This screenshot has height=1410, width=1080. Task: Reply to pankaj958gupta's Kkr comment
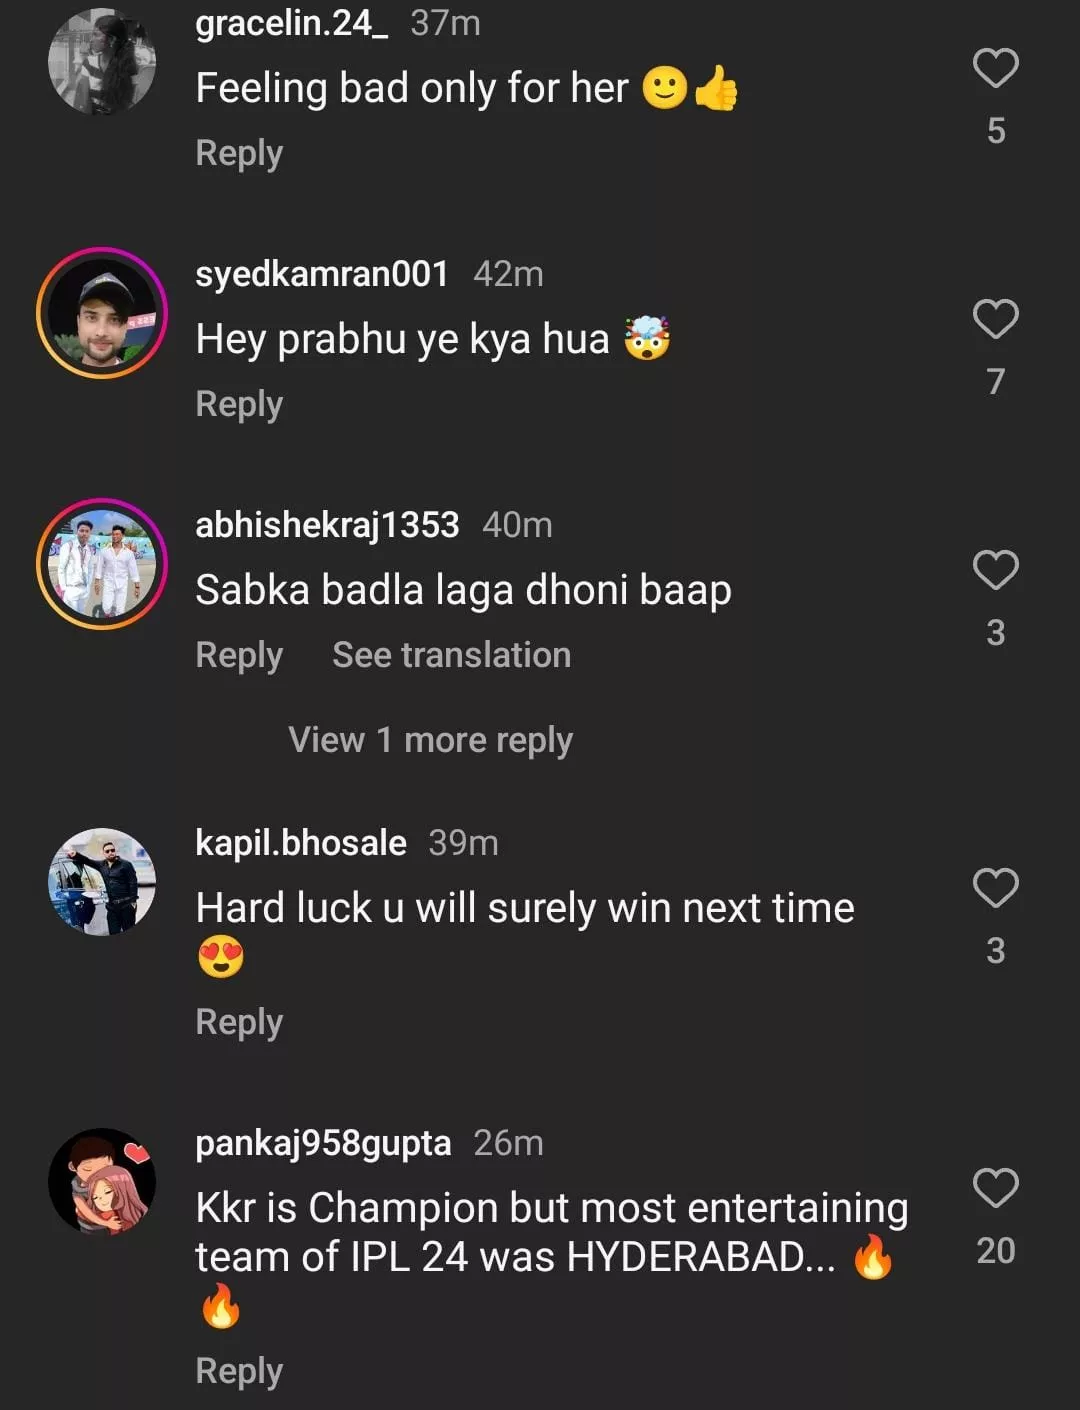click(x=239, y=1371)
